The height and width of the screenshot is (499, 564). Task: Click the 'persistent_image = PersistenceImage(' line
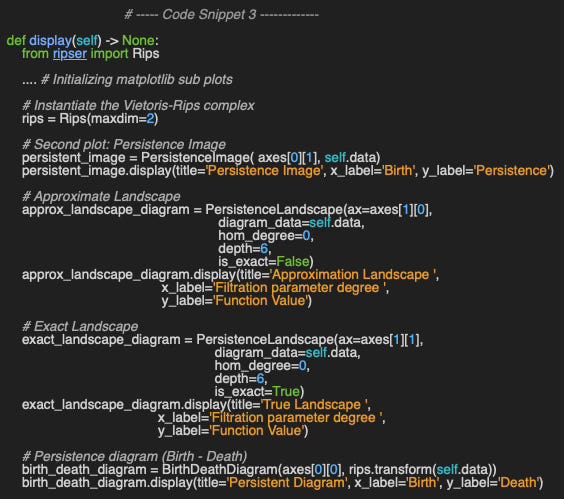click(201, 158)
